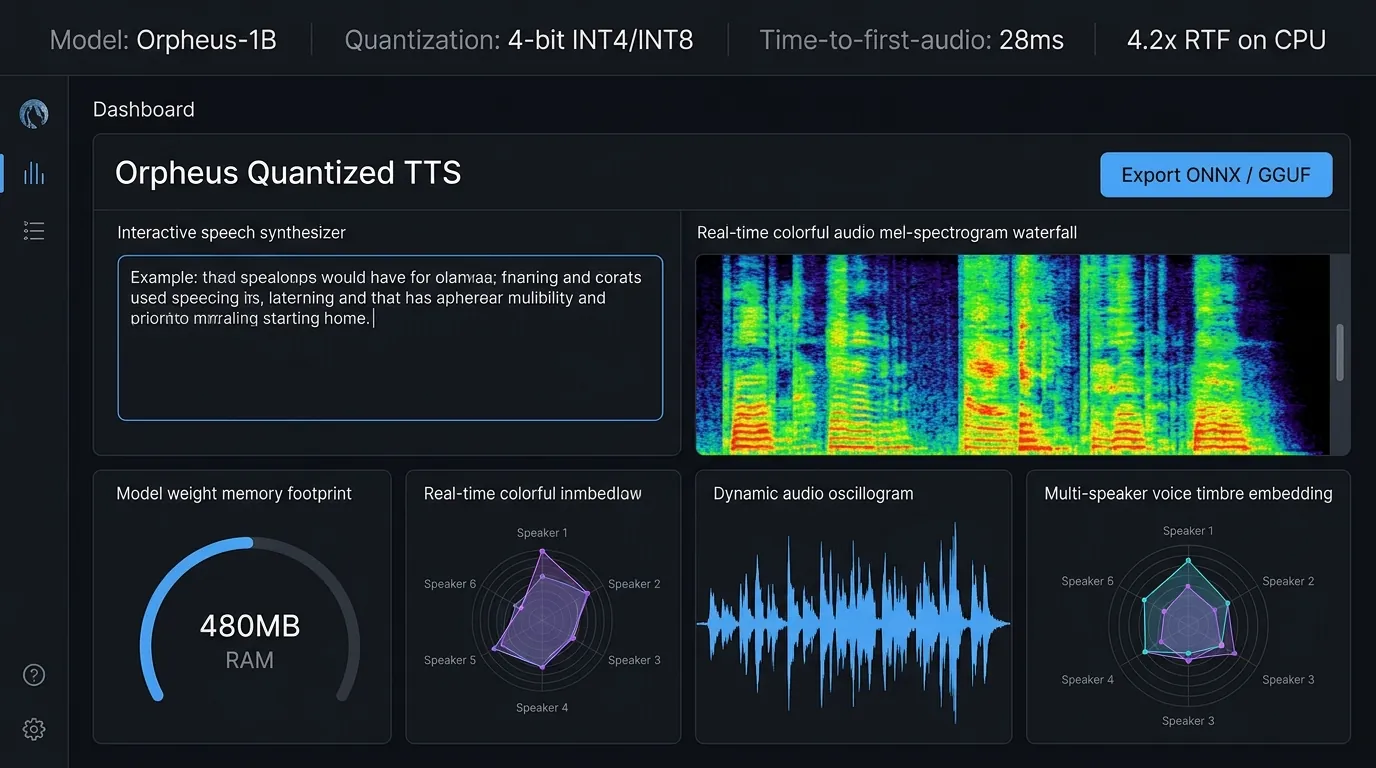Image resolution: width=1376 pixels, height=768 pixels.
Task: Open the list view sidebar icon
Action: pos(34,232)
